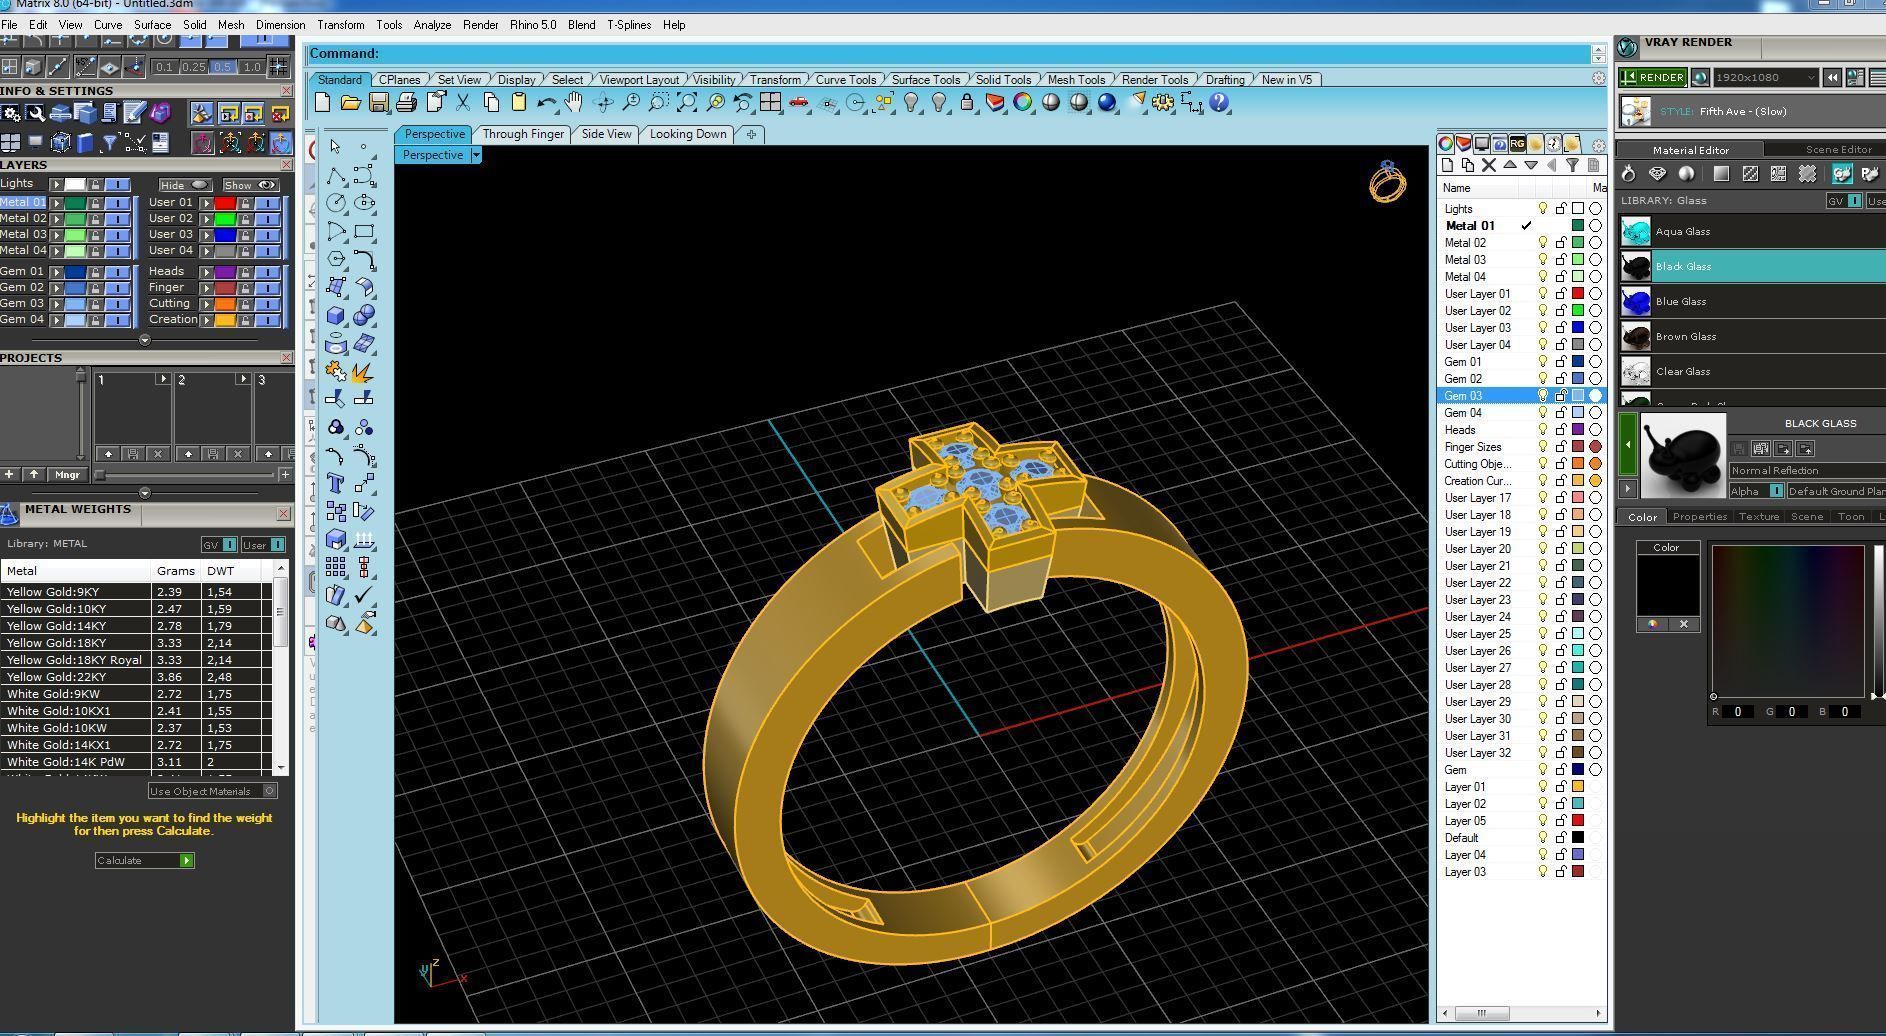1886x1036 pixels.
Task: Expand the Cutting layer arrow
Action: coord(206,303)
